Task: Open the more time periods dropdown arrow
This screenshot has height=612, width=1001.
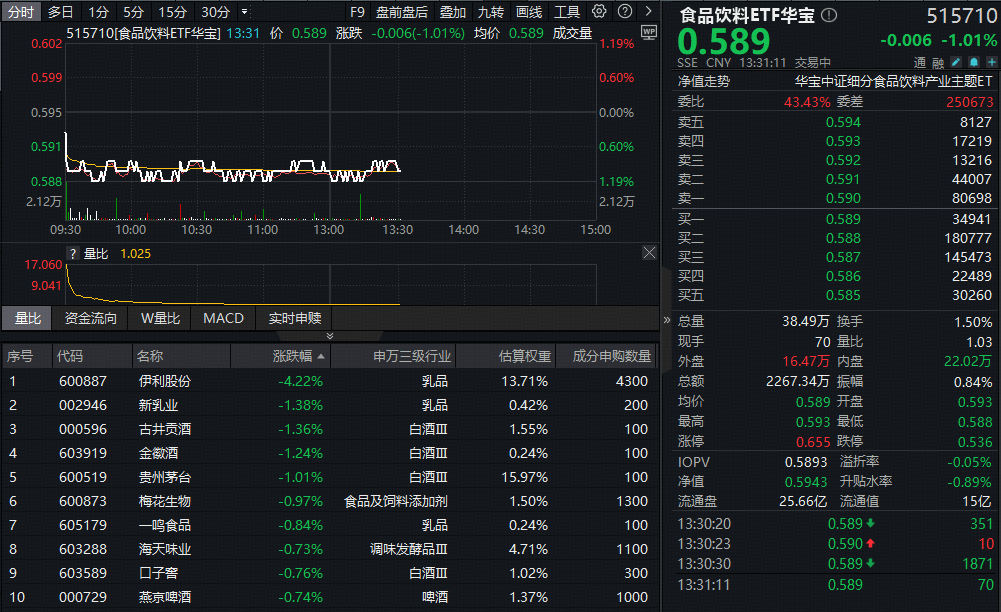Action: pos(245,12)
